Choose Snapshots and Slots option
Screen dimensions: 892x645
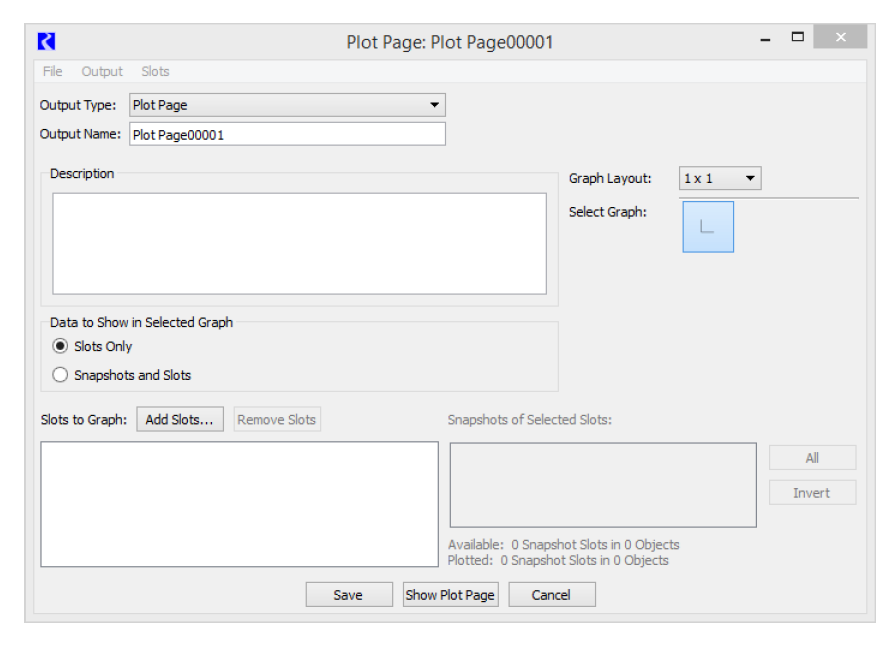tap(61, 376)
